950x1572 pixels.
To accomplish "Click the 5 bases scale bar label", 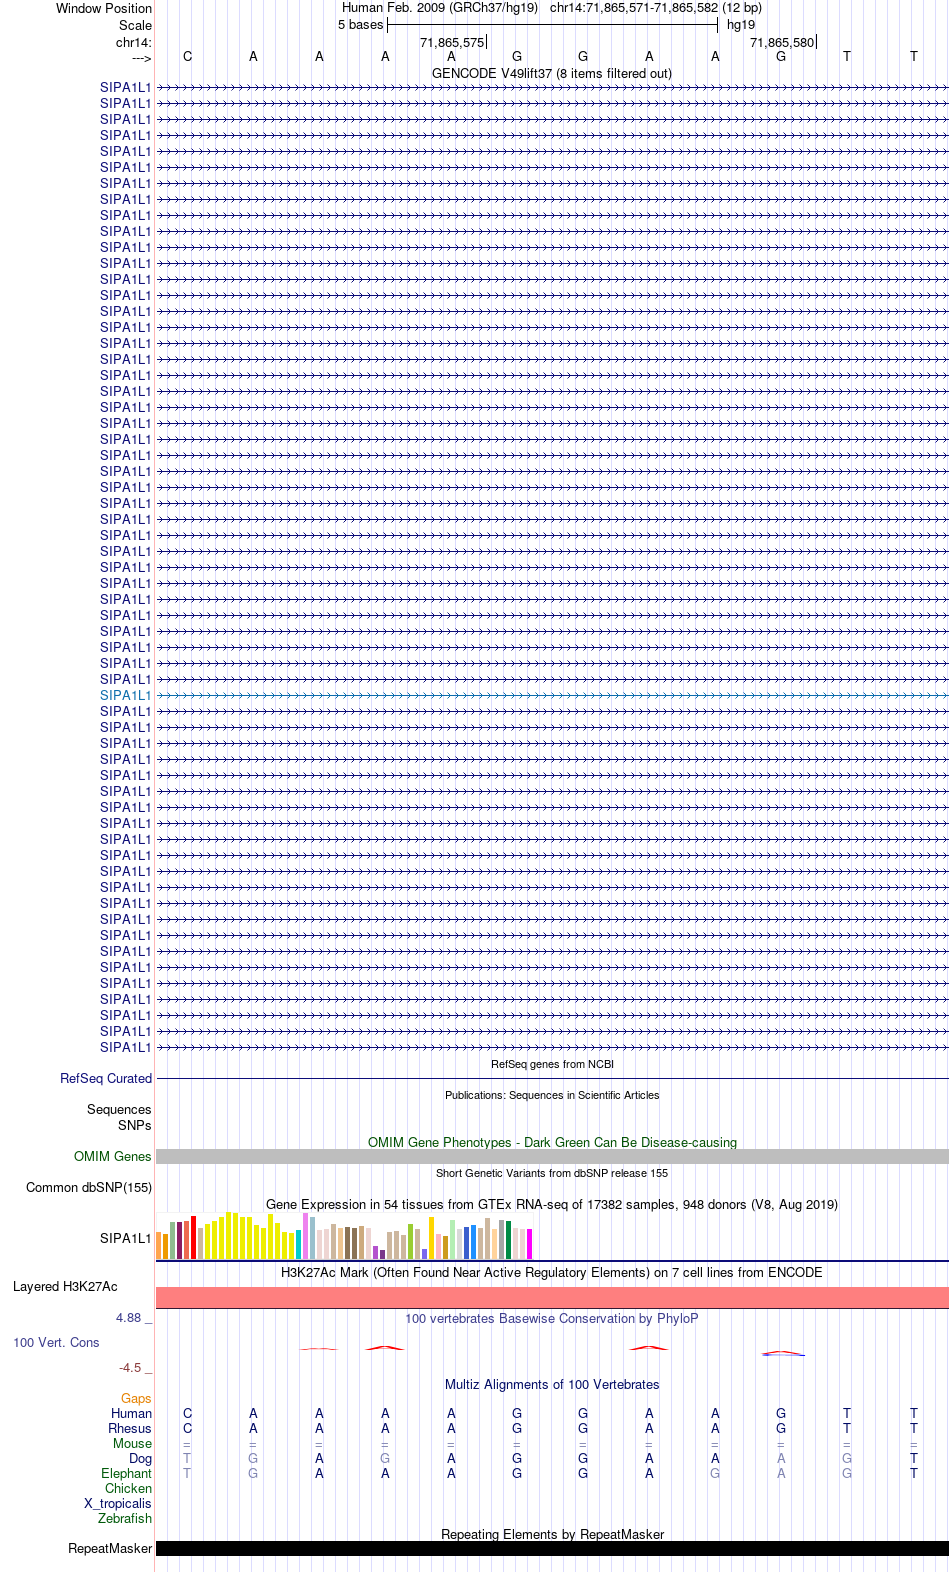I will (x=360, y=25).
